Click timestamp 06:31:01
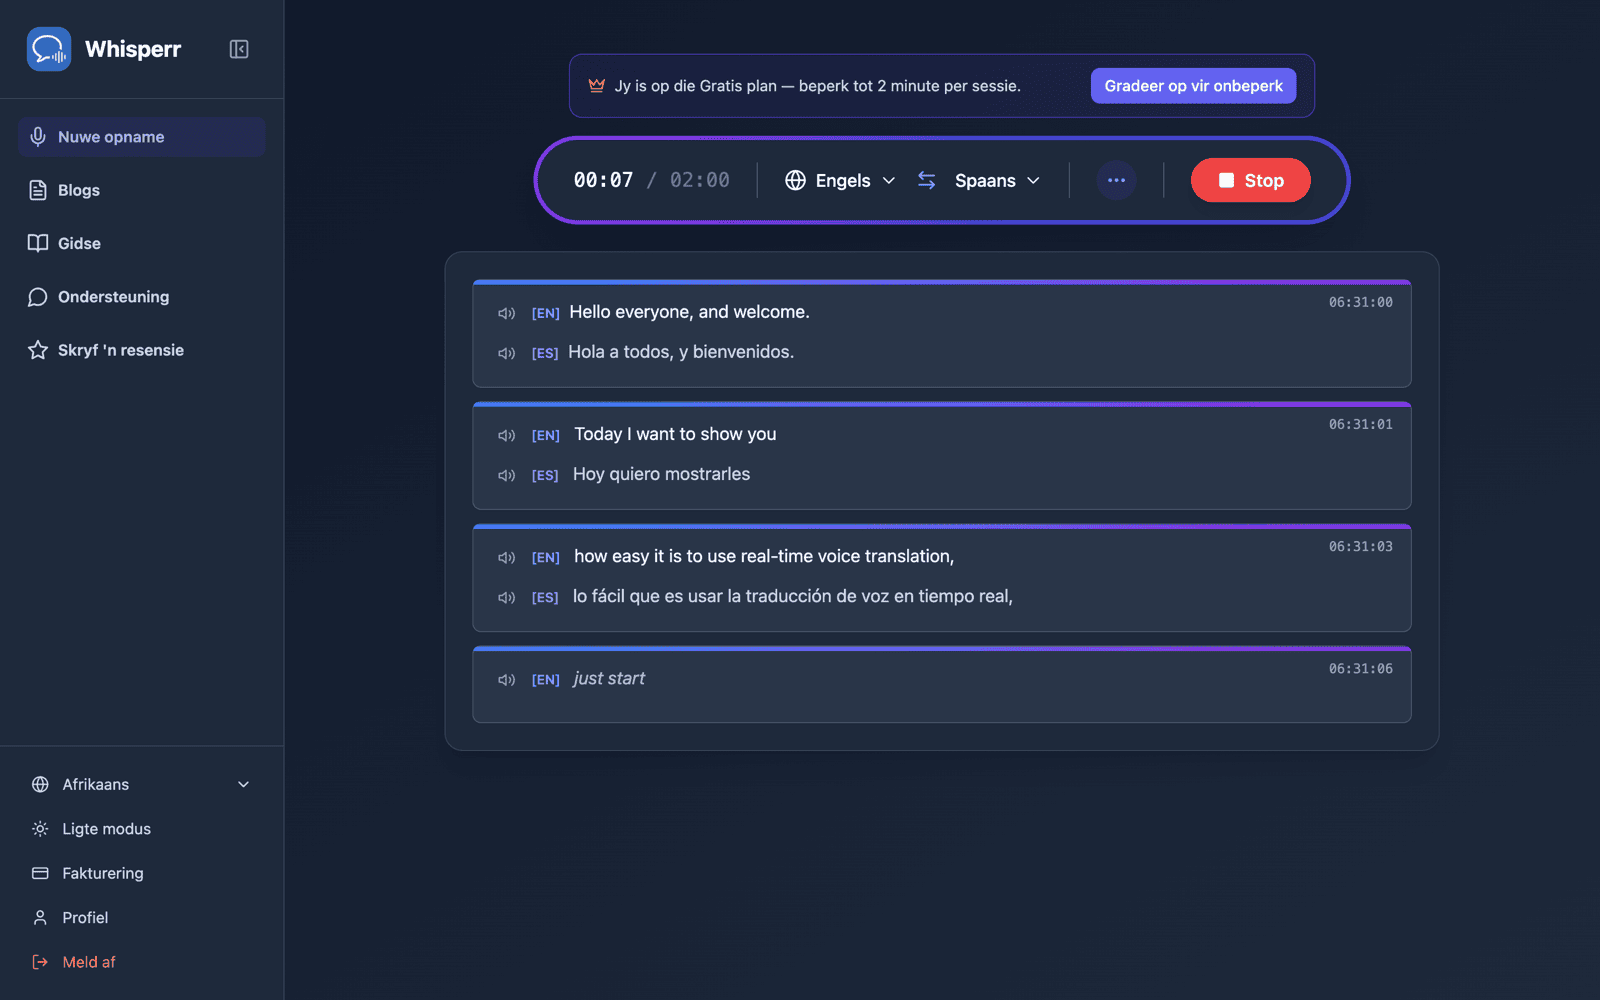Image resolution: width=1600 pixels, height=1000 pixels. click(x=1360, y=424)
